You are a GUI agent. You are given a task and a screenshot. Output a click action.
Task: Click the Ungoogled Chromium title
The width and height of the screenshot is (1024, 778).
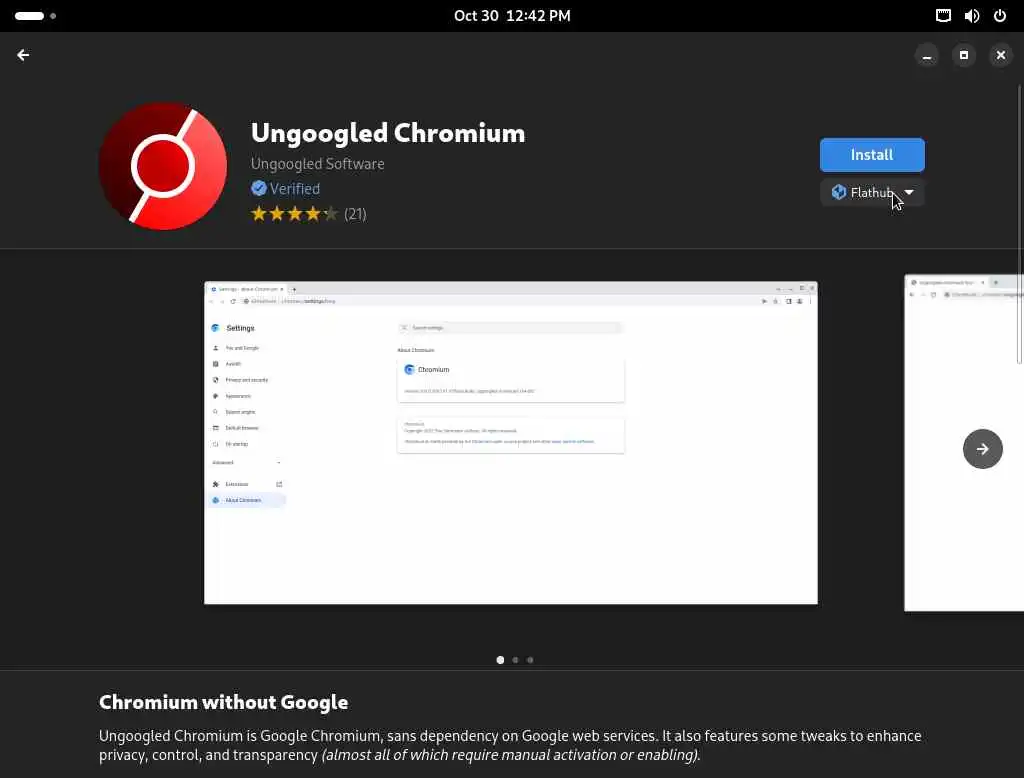tap(388, 133)
